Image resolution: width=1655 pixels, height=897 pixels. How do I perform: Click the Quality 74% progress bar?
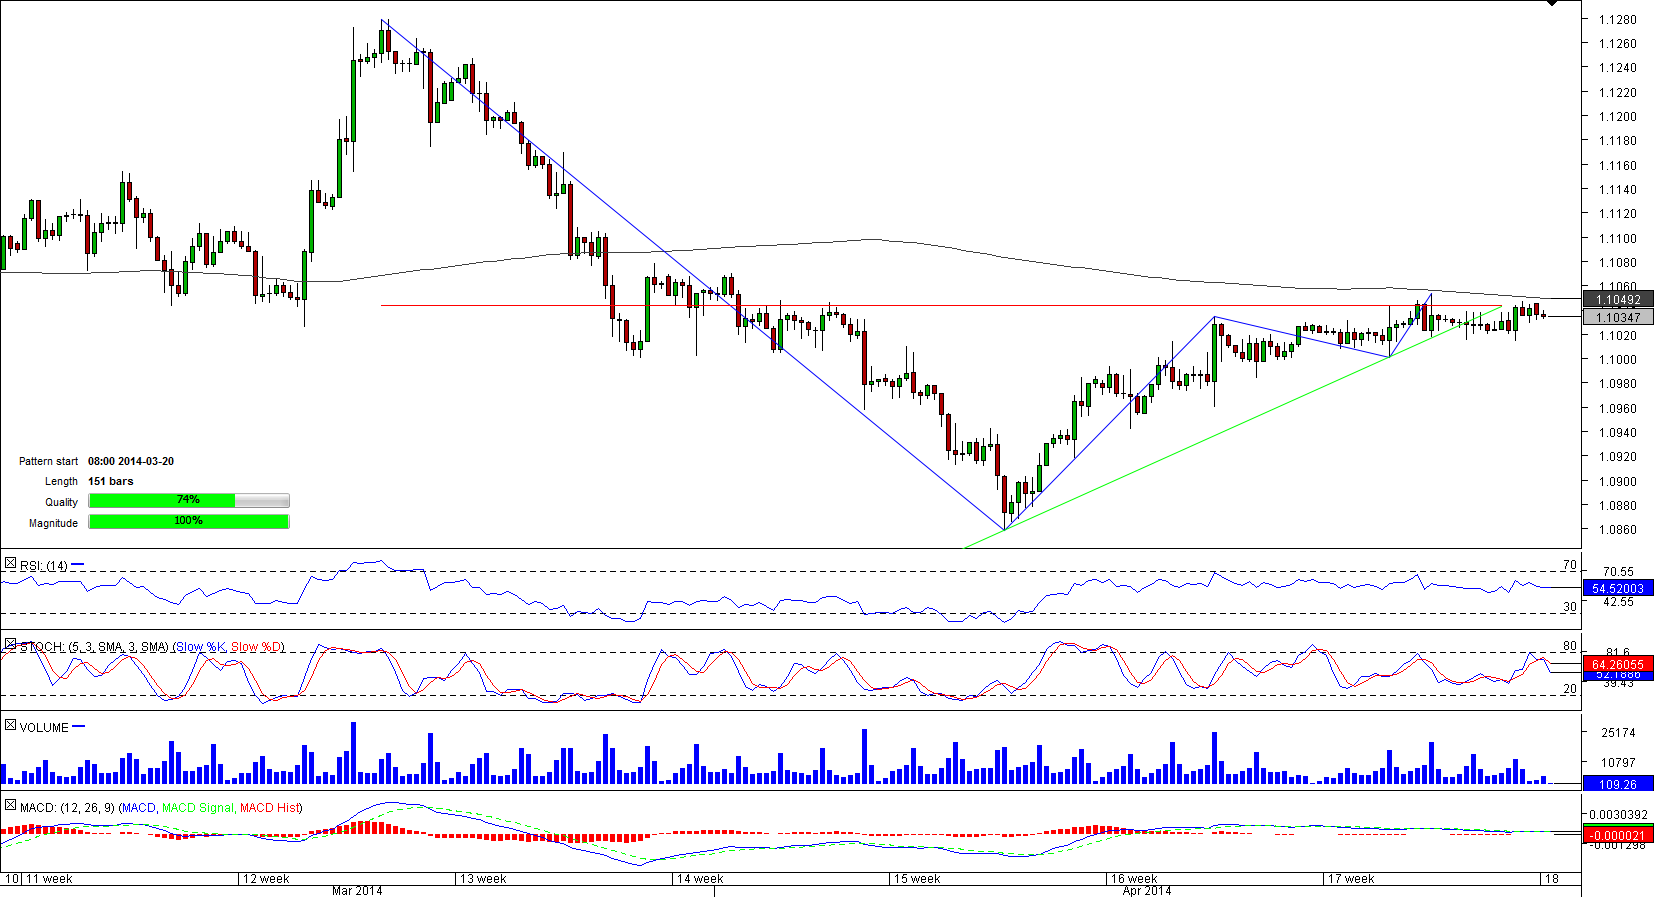[189, 501]
